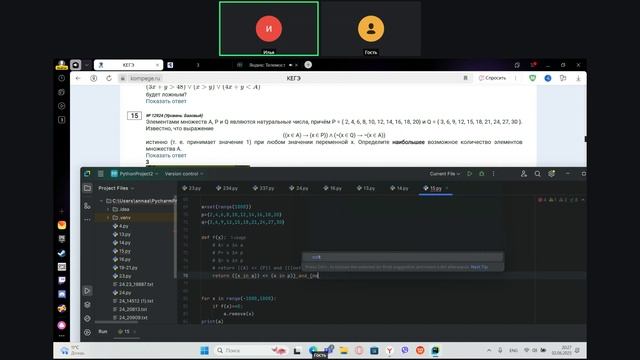Click editor problems inspection widget
The image size is (640, 360).
(x=561, y=200)
